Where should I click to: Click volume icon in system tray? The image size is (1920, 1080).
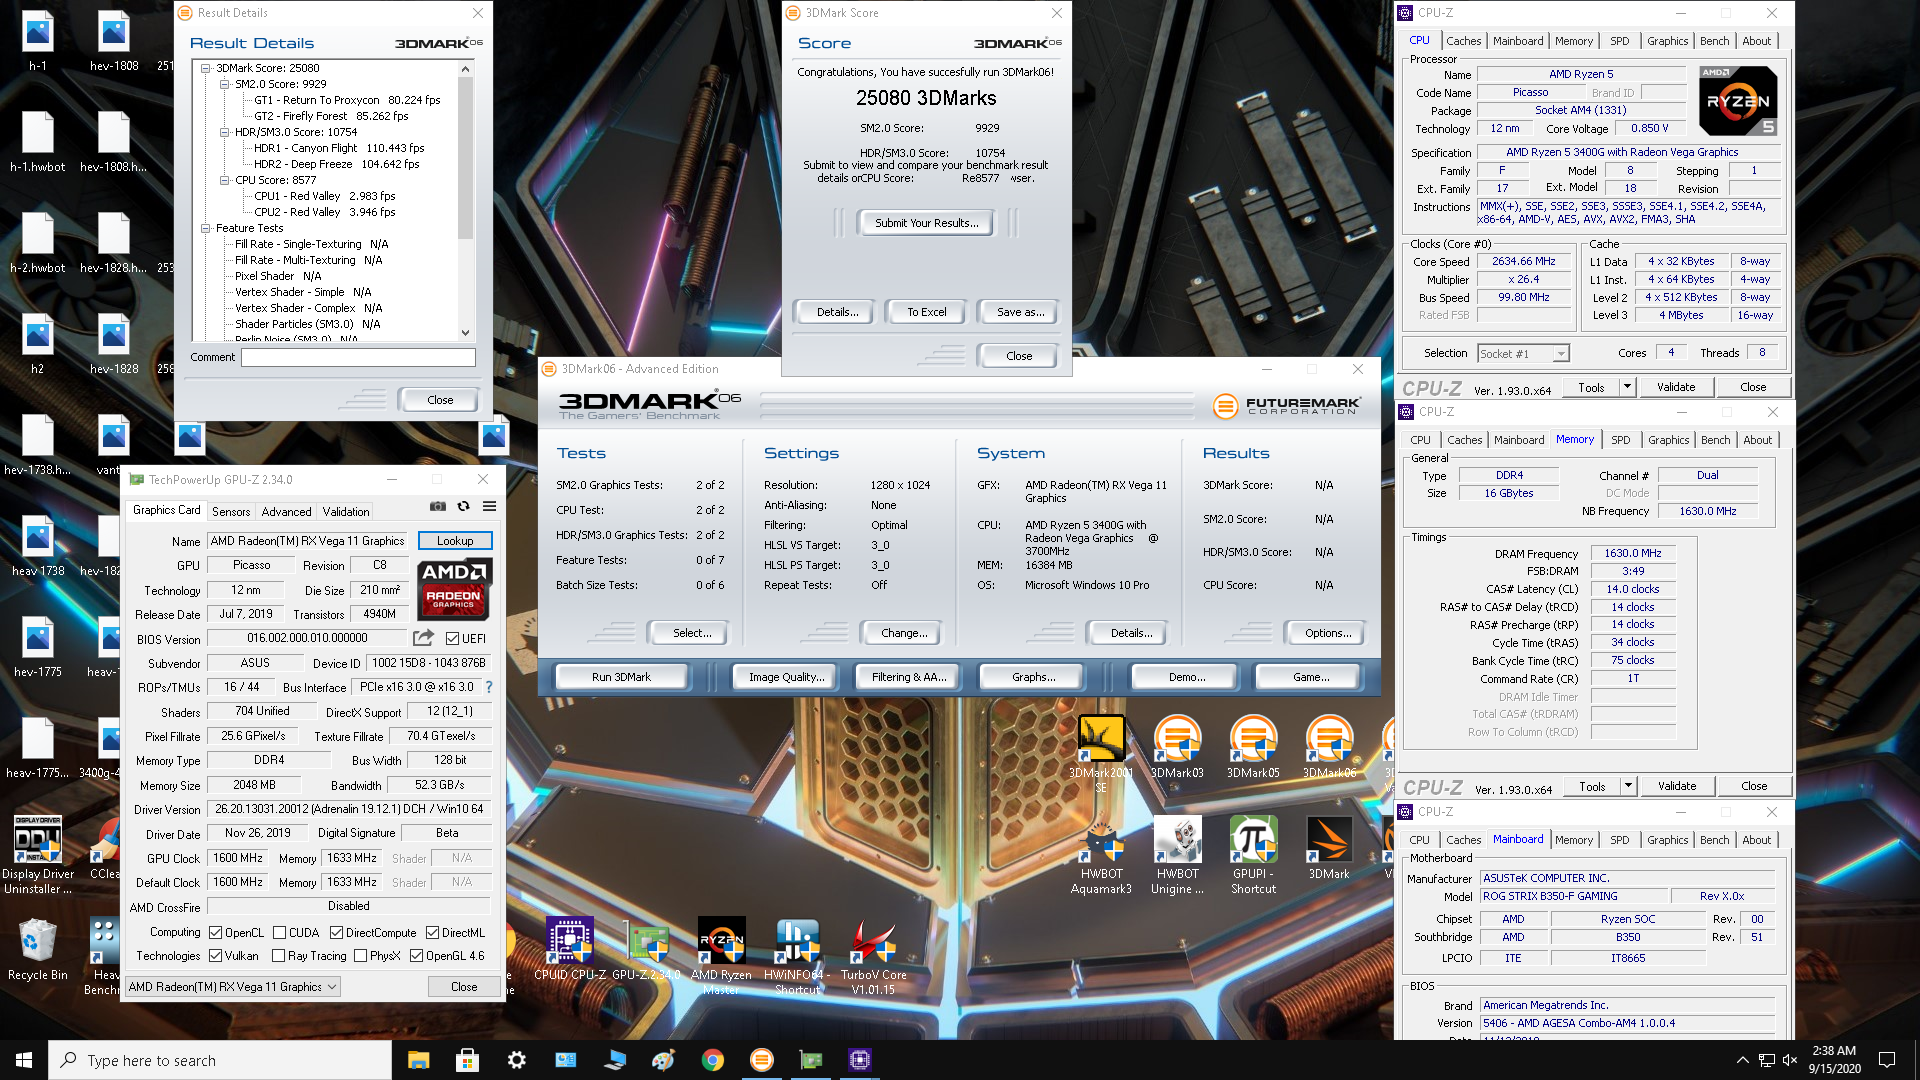[x=1790, y=1060]
